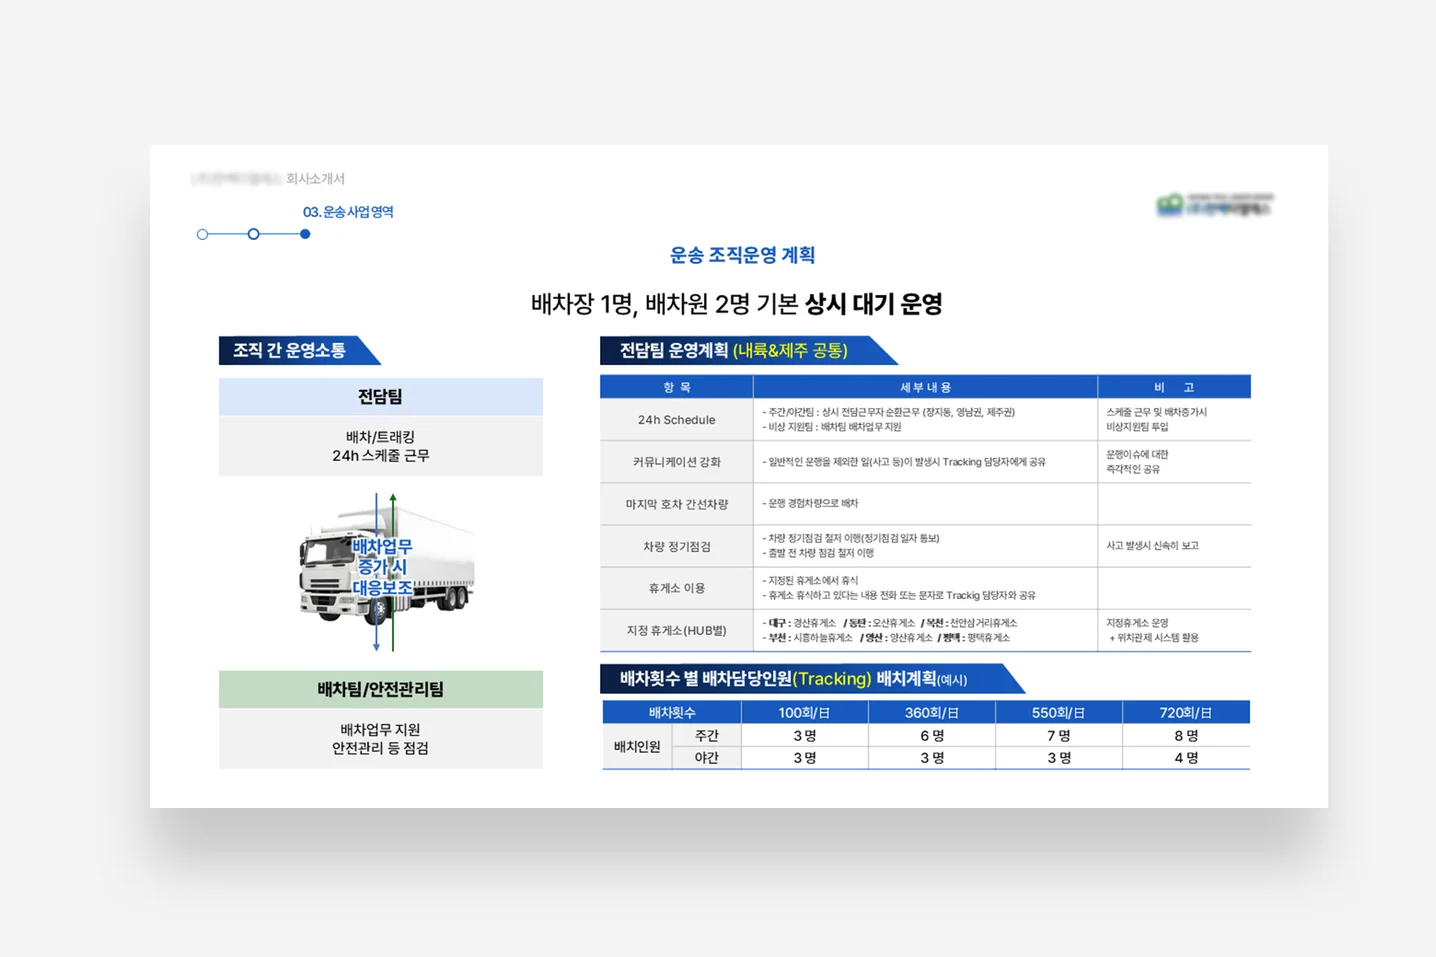Viewport: 1436px width, 957px height.
Task: Click the middle hollow step dot
Action: pyautogui.click(x=253, y=234)
